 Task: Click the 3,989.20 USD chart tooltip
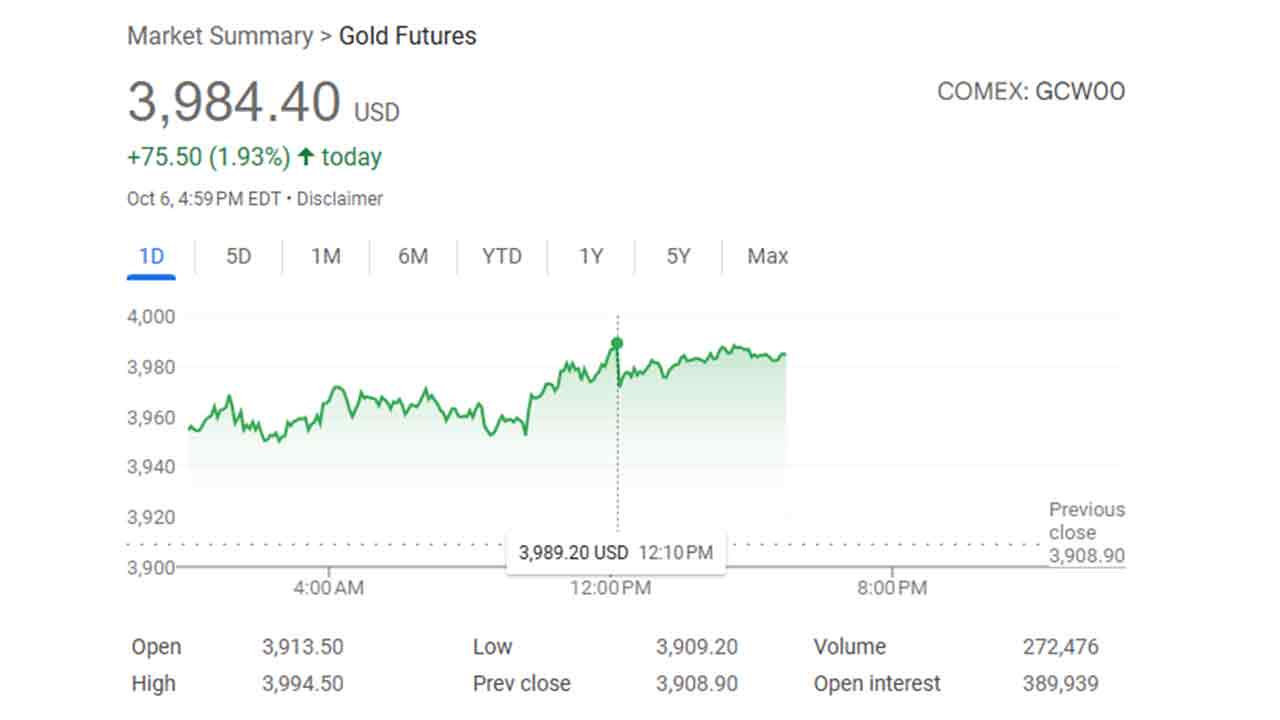(615, 552)
